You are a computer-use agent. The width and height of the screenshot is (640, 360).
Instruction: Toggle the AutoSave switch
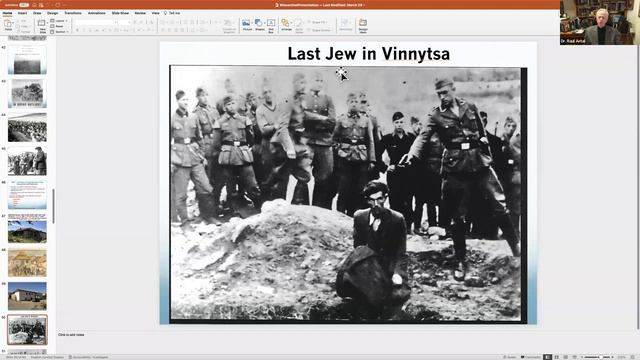click(24, 5)
